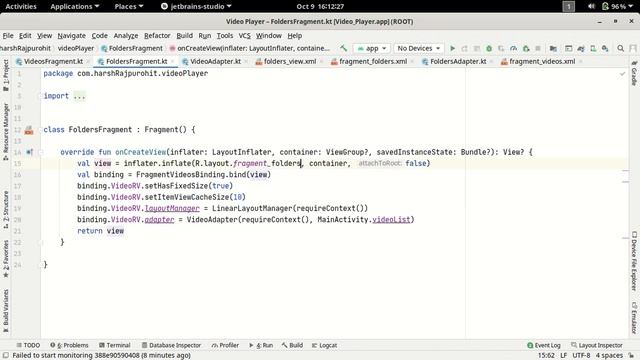Click the FoldersFragment breadcrumb in the navigation bar
The height and width of the screenshot is (360, 640).
click(132, 48)
